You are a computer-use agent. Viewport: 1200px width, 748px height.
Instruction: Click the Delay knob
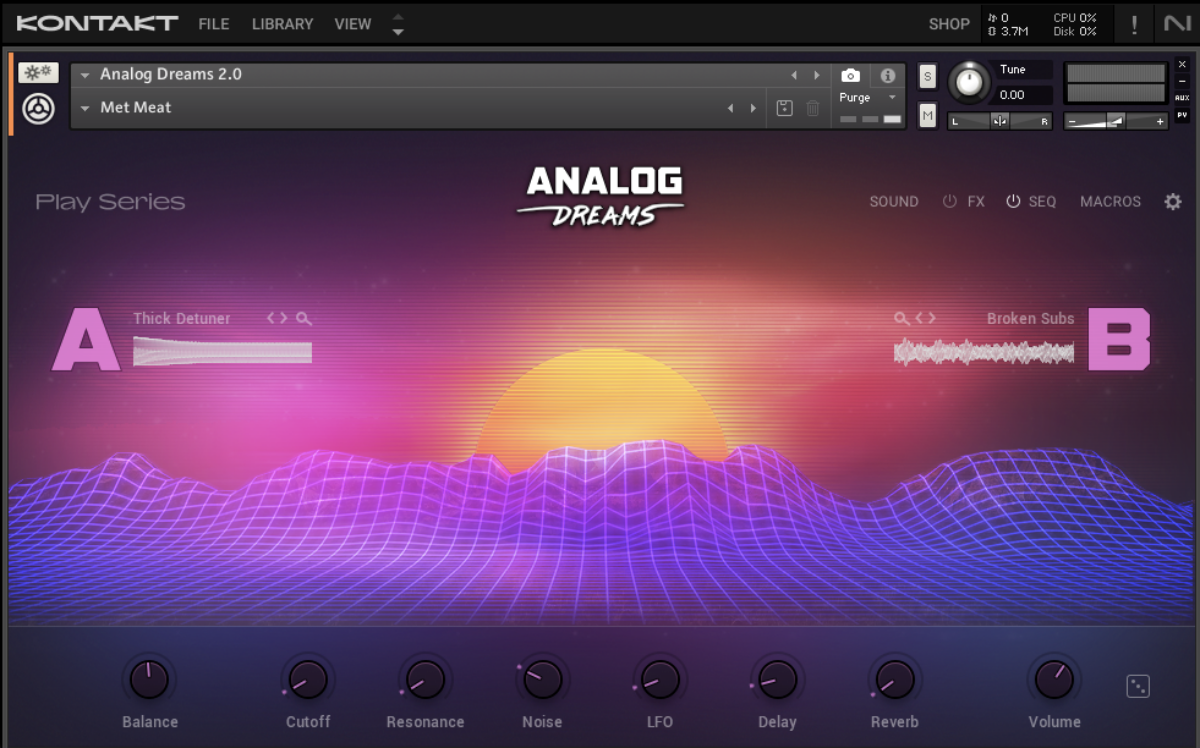coord(777,680)
